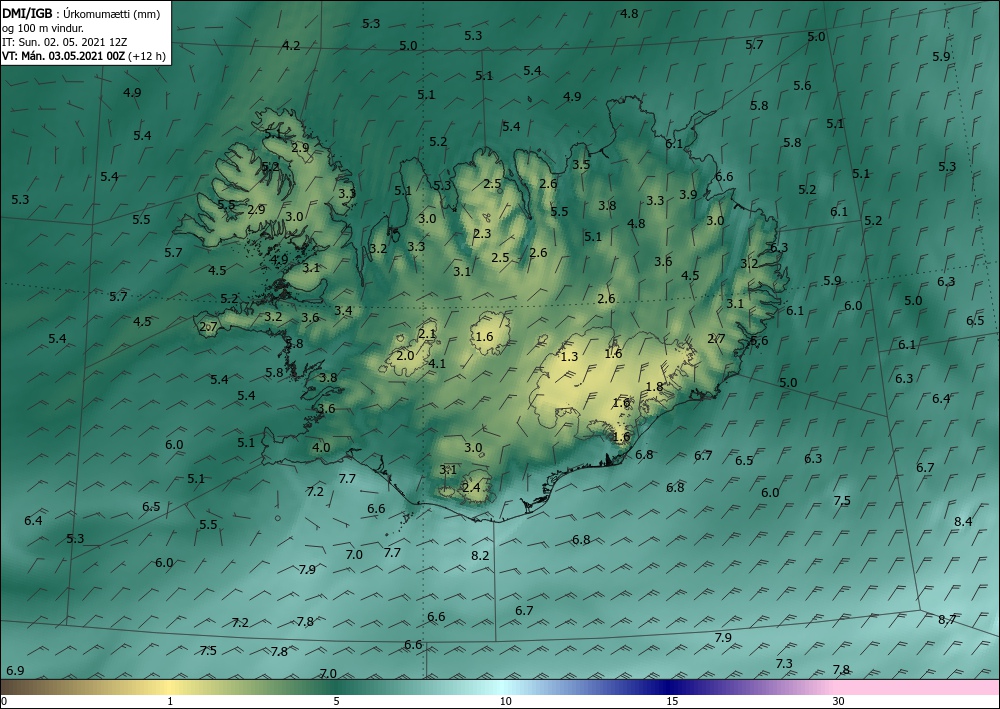Viewport: 1000px width, 709px height.
Task: Click the 4.2 value on the map
Action: pyautogui.click(x=291, y=46)
